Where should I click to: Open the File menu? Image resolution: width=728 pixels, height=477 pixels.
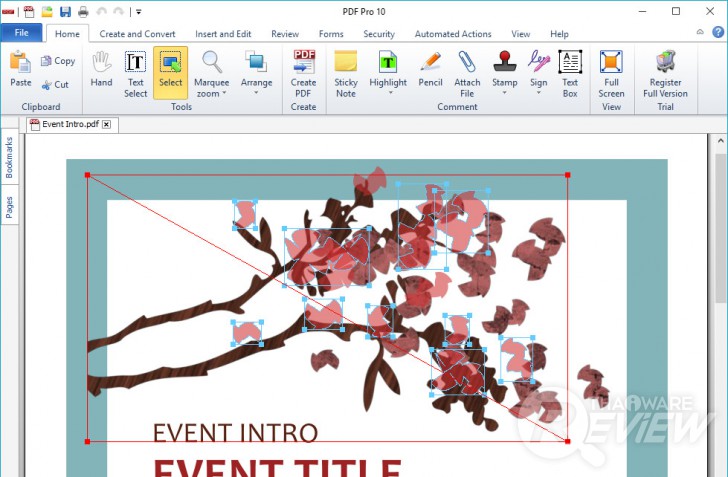(21, 33)
